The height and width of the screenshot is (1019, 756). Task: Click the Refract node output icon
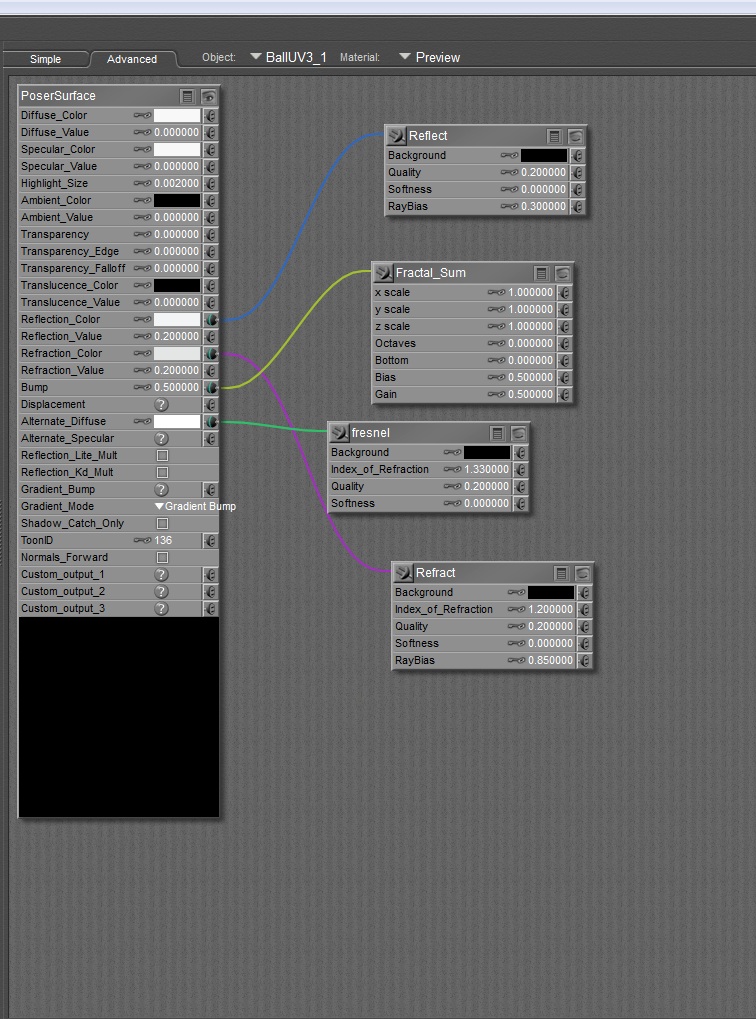[x=404, y=573]
